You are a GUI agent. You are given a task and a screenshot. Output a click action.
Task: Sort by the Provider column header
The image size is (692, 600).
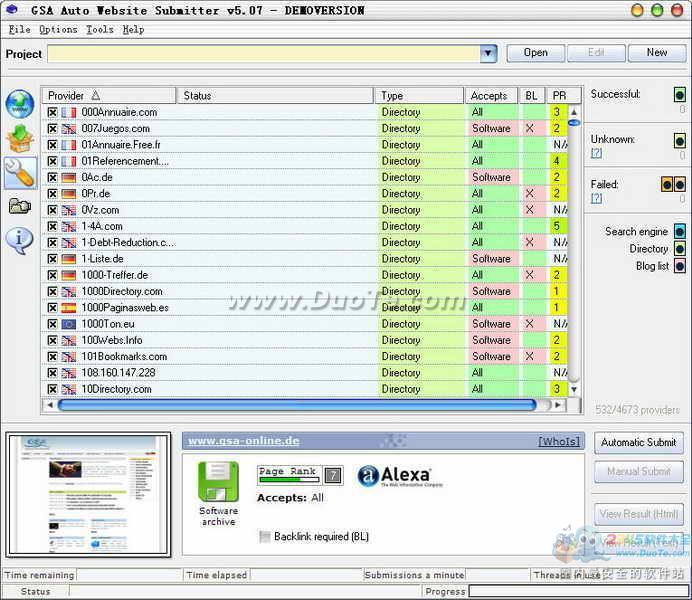109,96
